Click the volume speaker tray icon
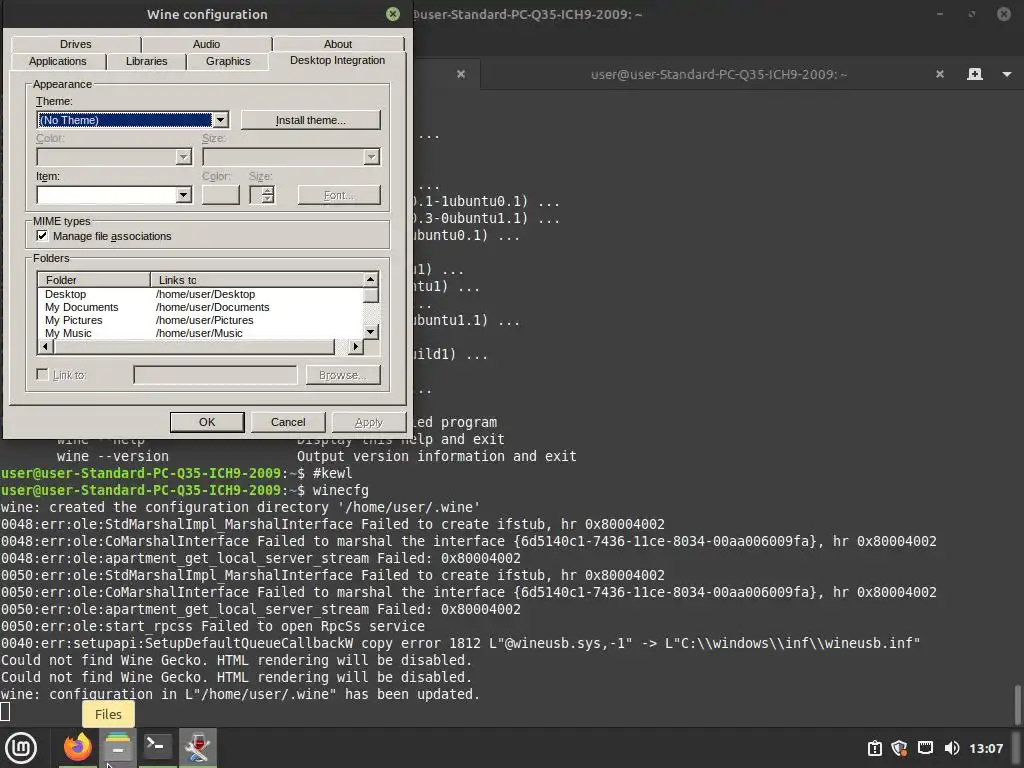Viewport: 1024px width, 768px height. click(952, 748)
